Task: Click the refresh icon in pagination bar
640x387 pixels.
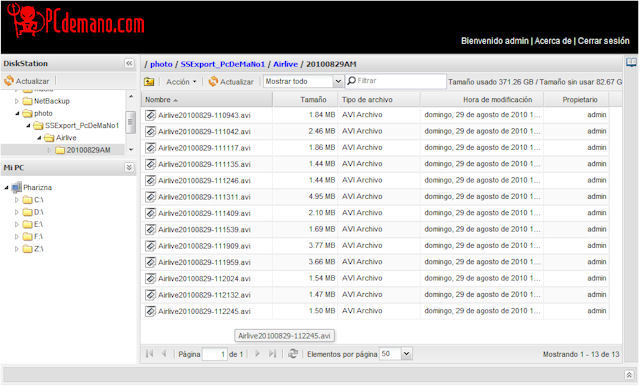Action: (293, 354)
